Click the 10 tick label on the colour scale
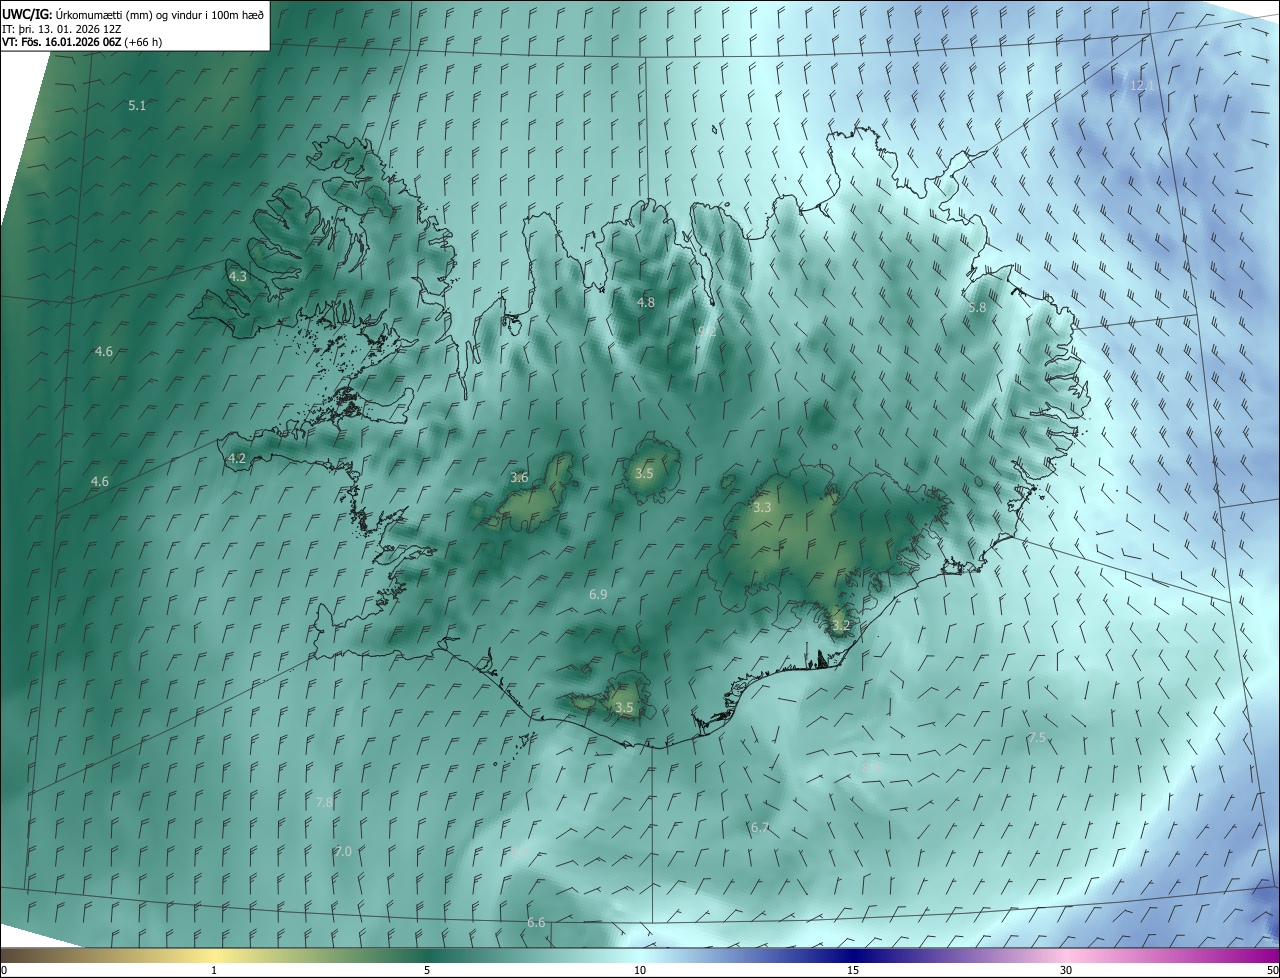This screenshot has width=1280, height=978. tap(640, 970)
